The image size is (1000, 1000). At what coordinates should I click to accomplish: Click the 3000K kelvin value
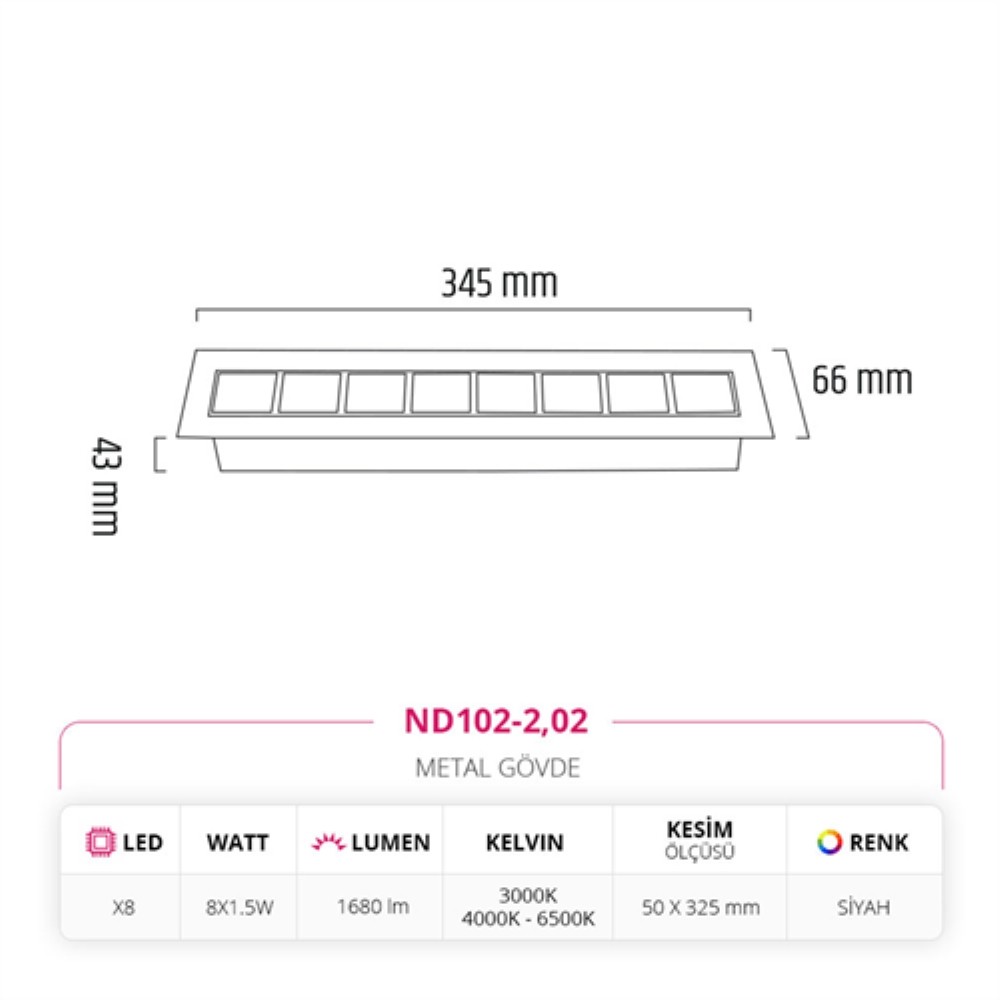point(528,895)
